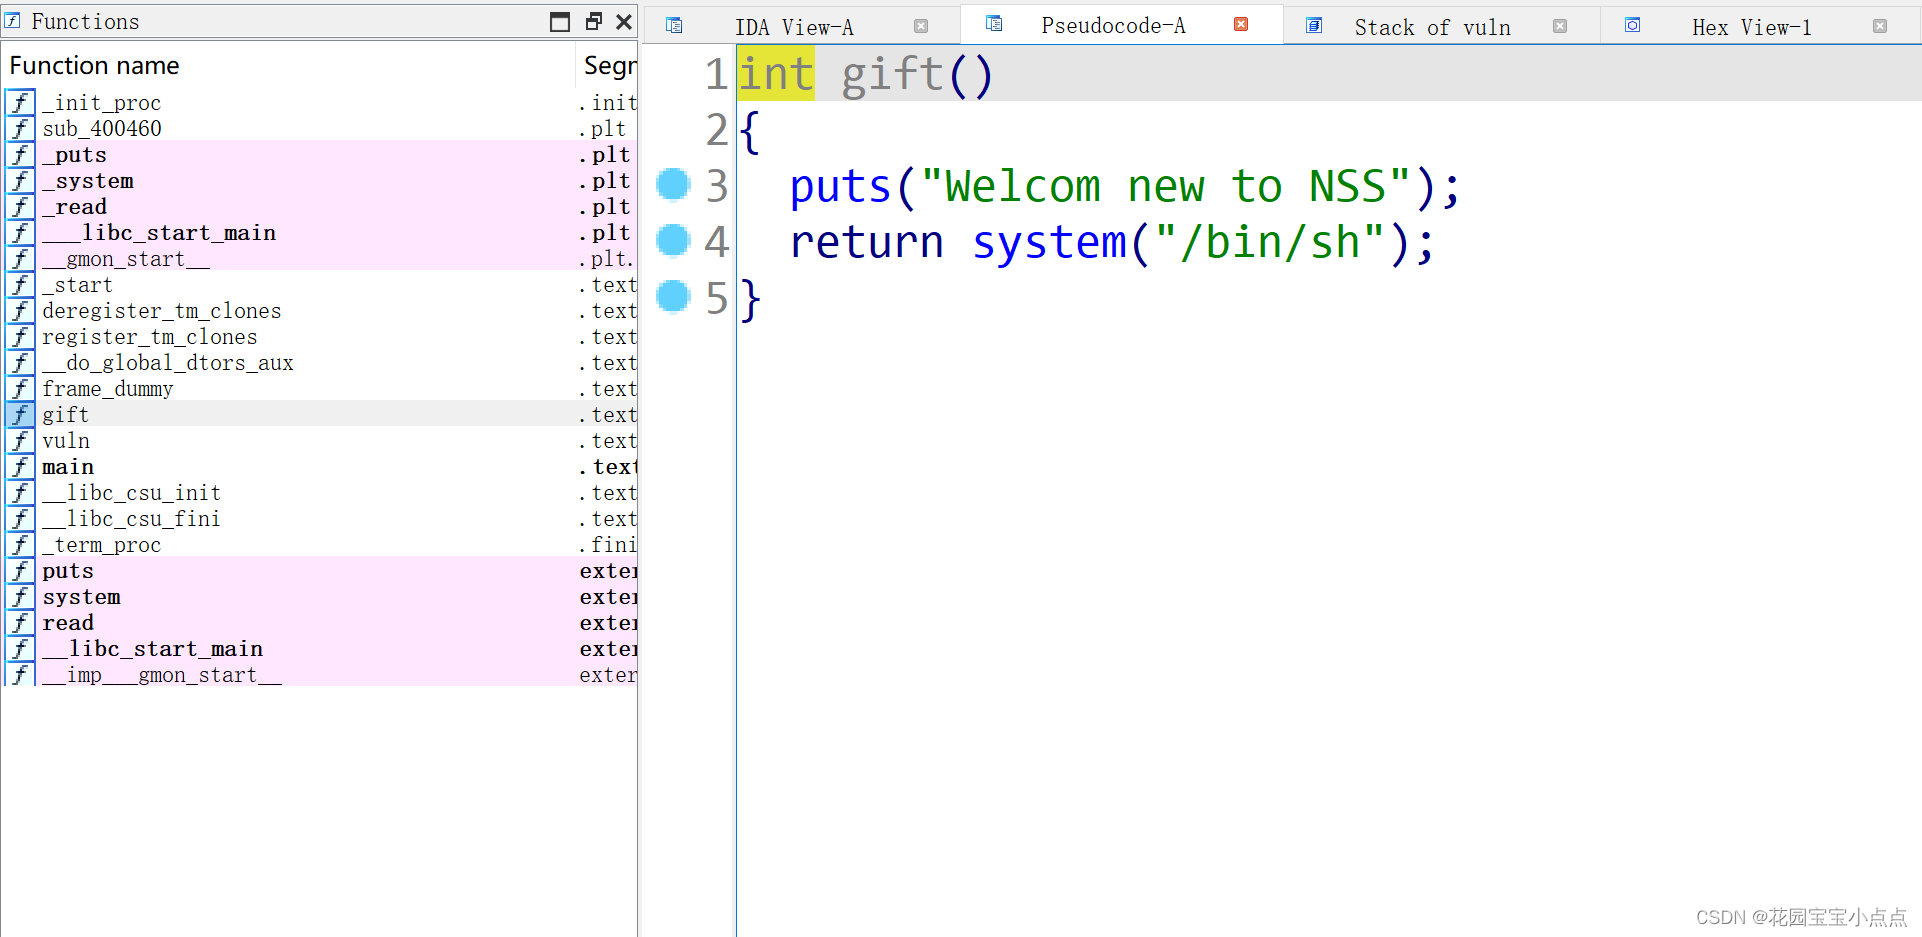Viewport: 1922px width, 937px height.
Task: Select __libc_csu_fini function row
Action: coord(319,519)
